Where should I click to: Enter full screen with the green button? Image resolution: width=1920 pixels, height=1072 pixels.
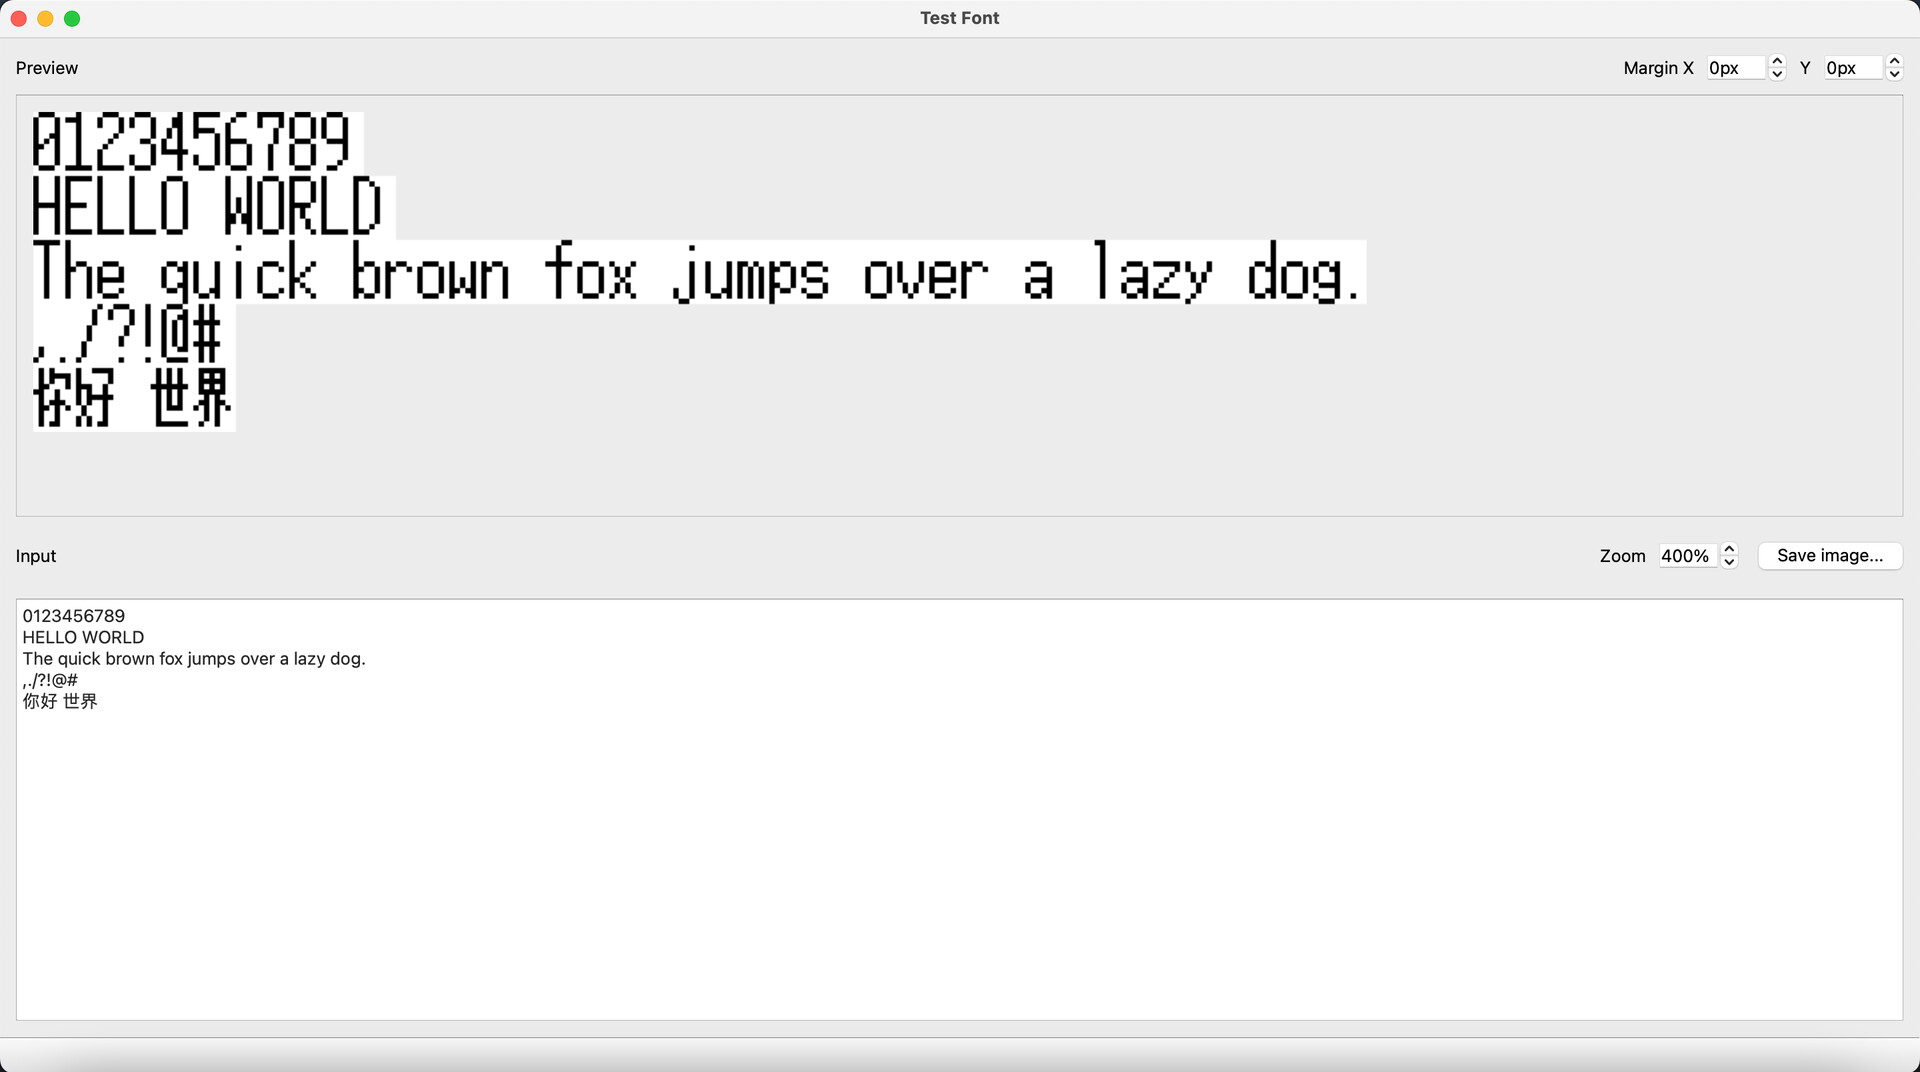coord(72,17)
